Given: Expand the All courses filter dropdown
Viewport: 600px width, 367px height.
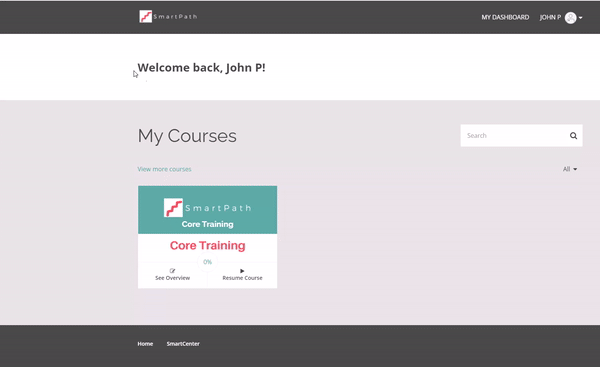Looking at the screenshot, I should (570, 169).
